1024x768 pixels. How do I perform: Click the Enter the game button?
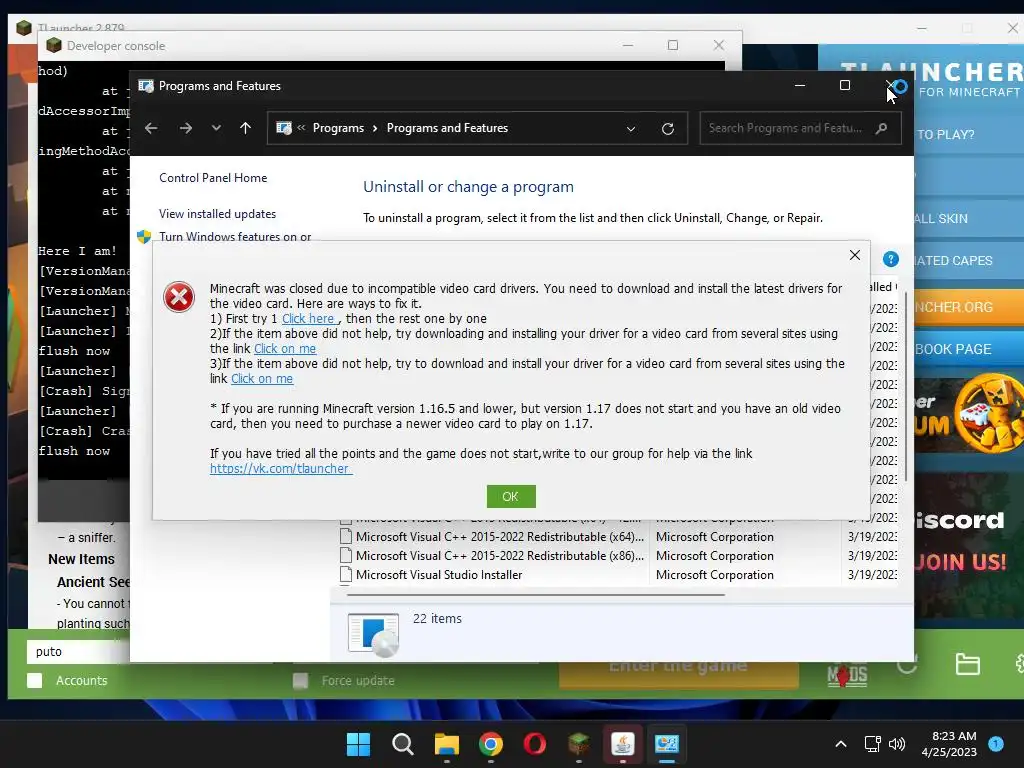(679, 673)
